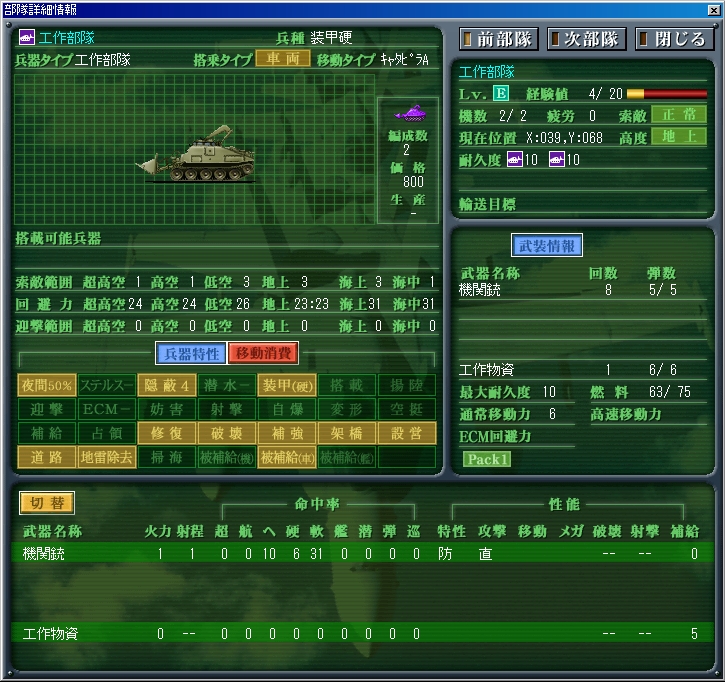
Task: Click the purple tank icon above 編成数
Action: click(407, 112)
